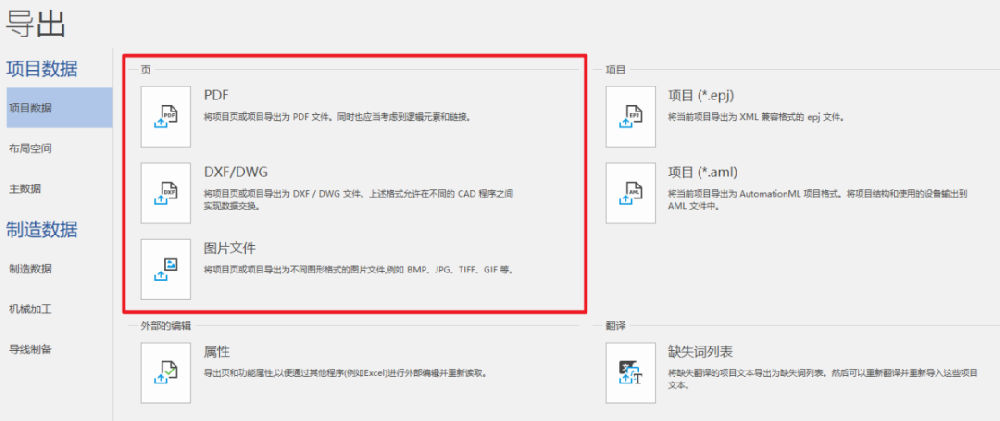Click the 项目 (*.aml) title
Viewport: 1000px width, 421px height.
point(703,172)
